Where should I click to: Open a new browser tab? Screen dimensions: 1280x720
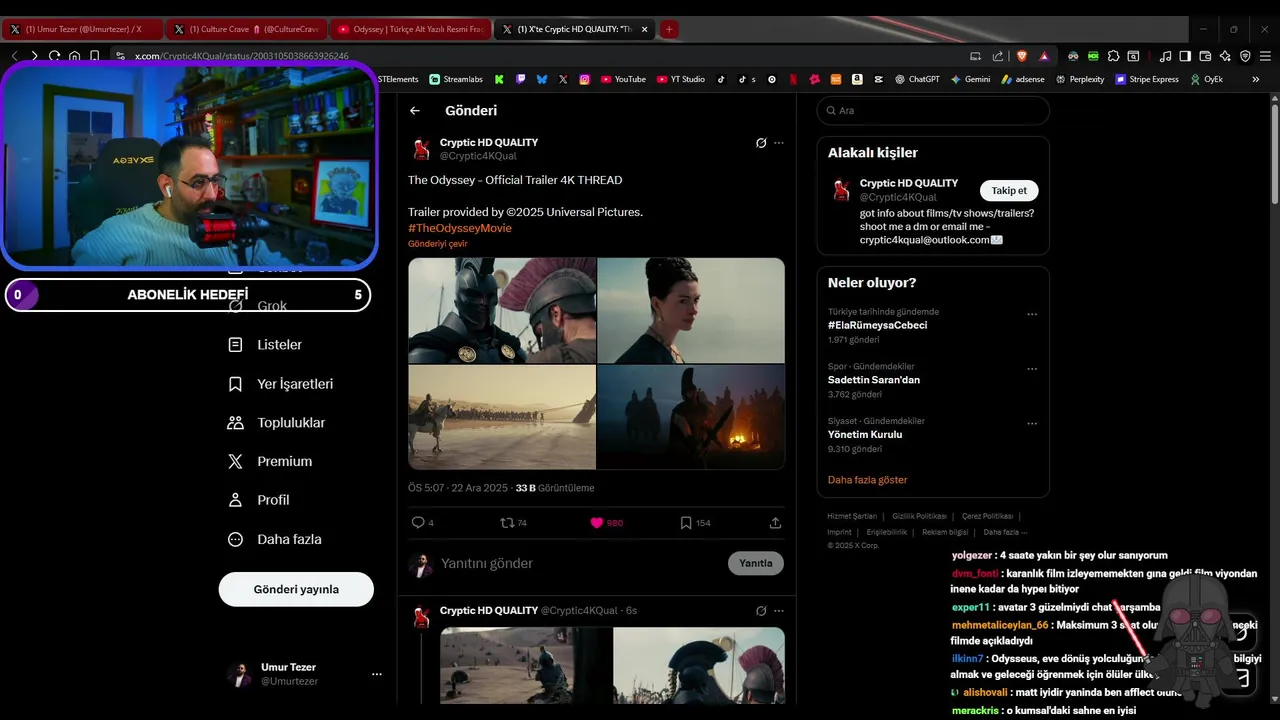[x=669, y=29]
